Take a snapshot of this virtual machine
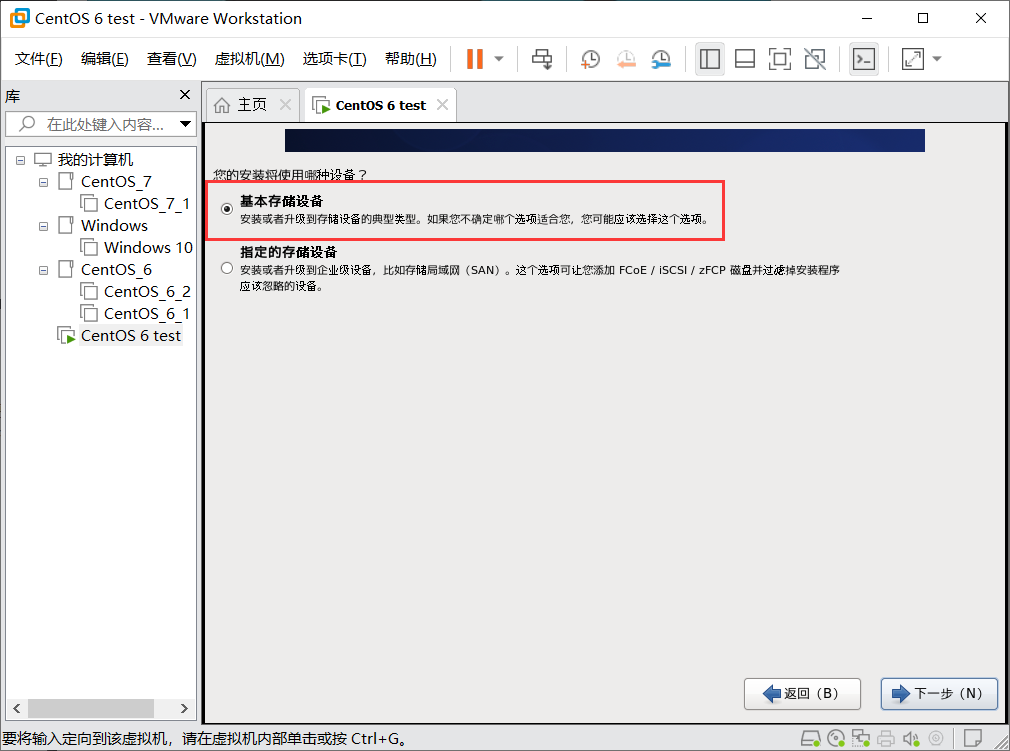 coord(590,59)
